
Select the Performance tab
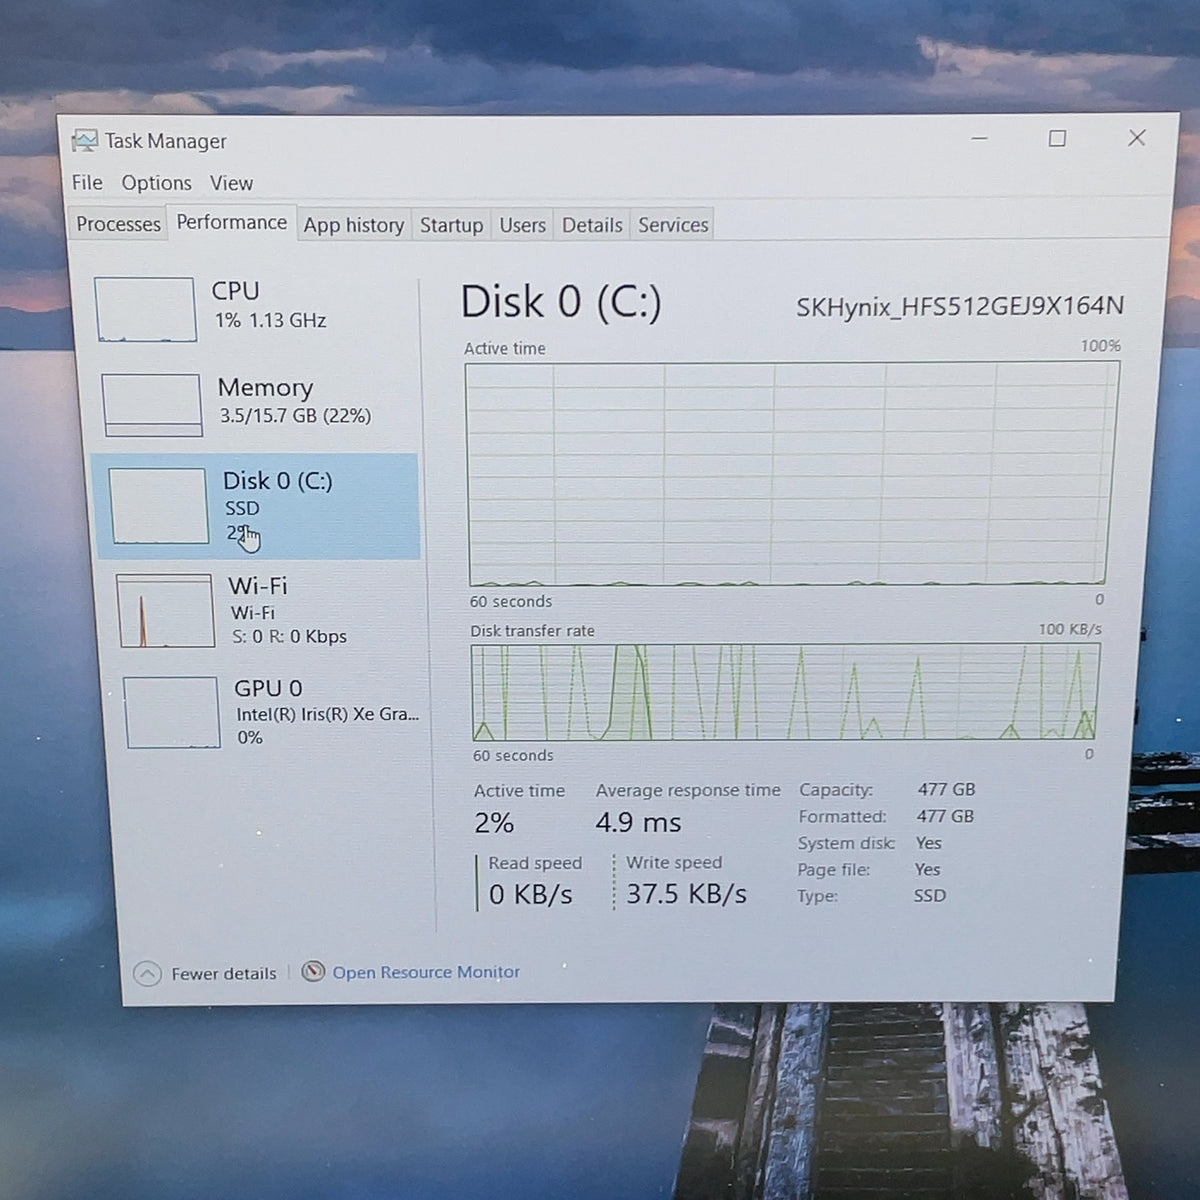231,222
